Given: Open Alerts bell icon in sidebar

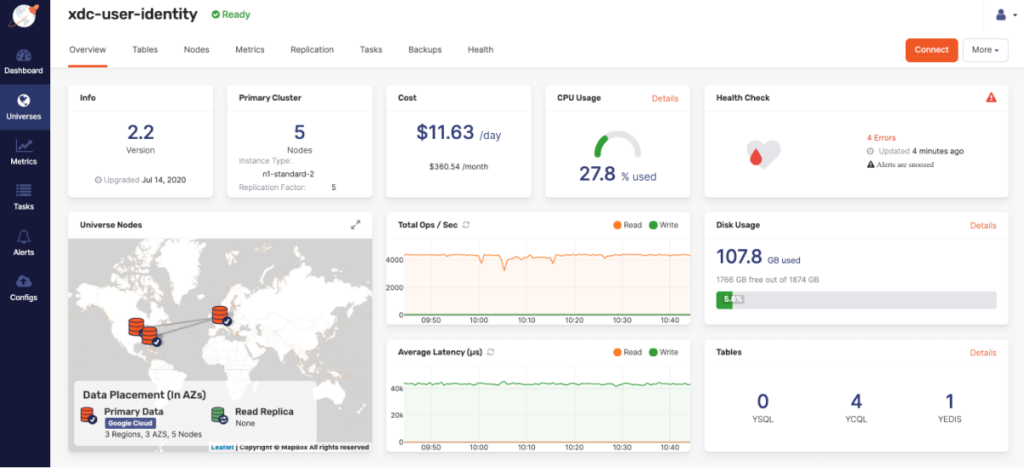Looking at the screenshot, I should 24,236.
